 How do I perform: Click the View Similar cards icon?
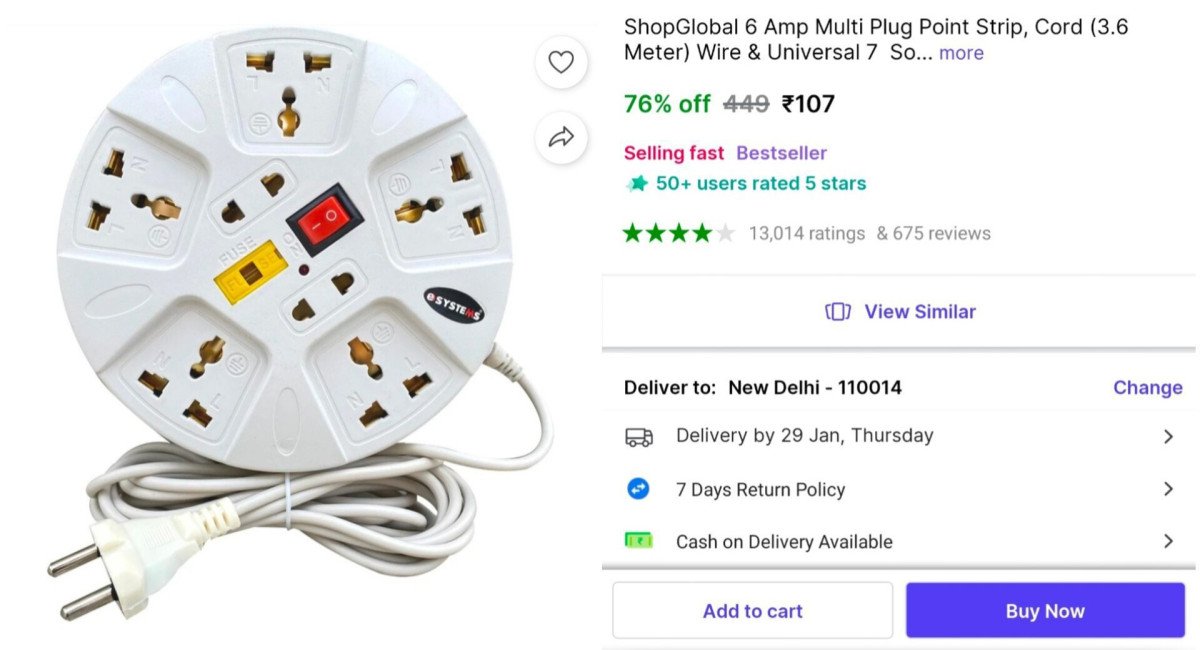tap(838, 312)
